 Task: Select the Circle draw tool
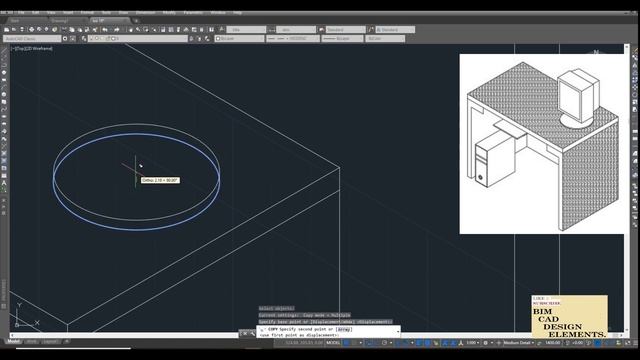(4, 95)
